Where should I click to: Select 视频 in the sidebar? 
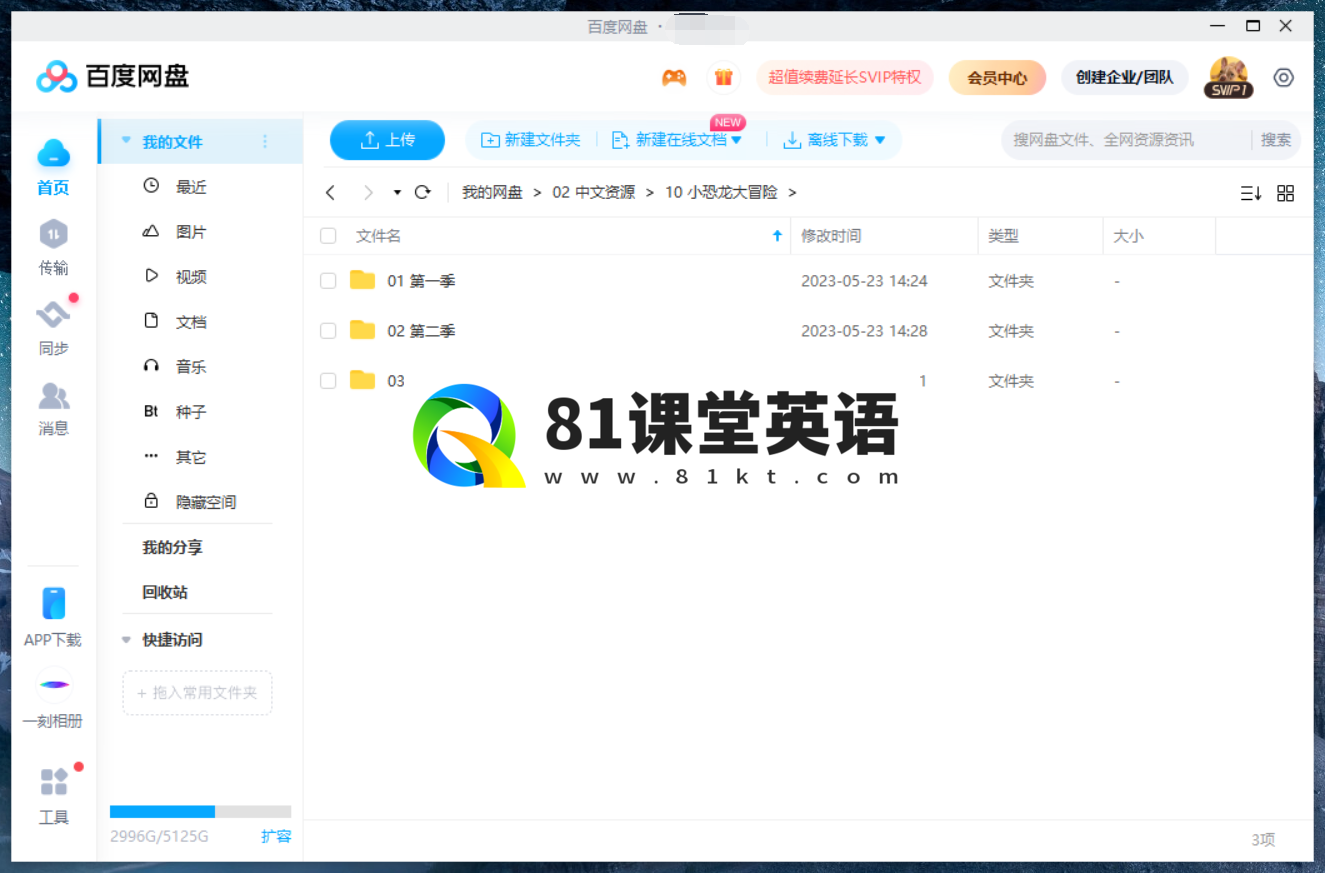191,276
